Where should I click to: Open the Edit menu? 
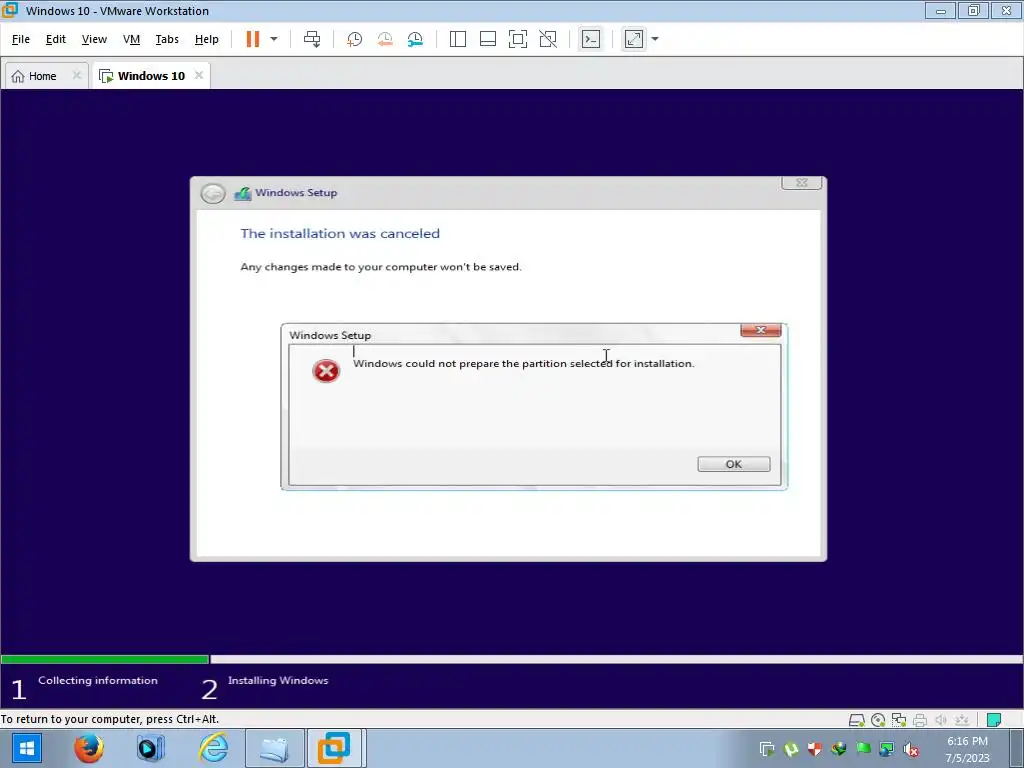click(x=56, y=39)
